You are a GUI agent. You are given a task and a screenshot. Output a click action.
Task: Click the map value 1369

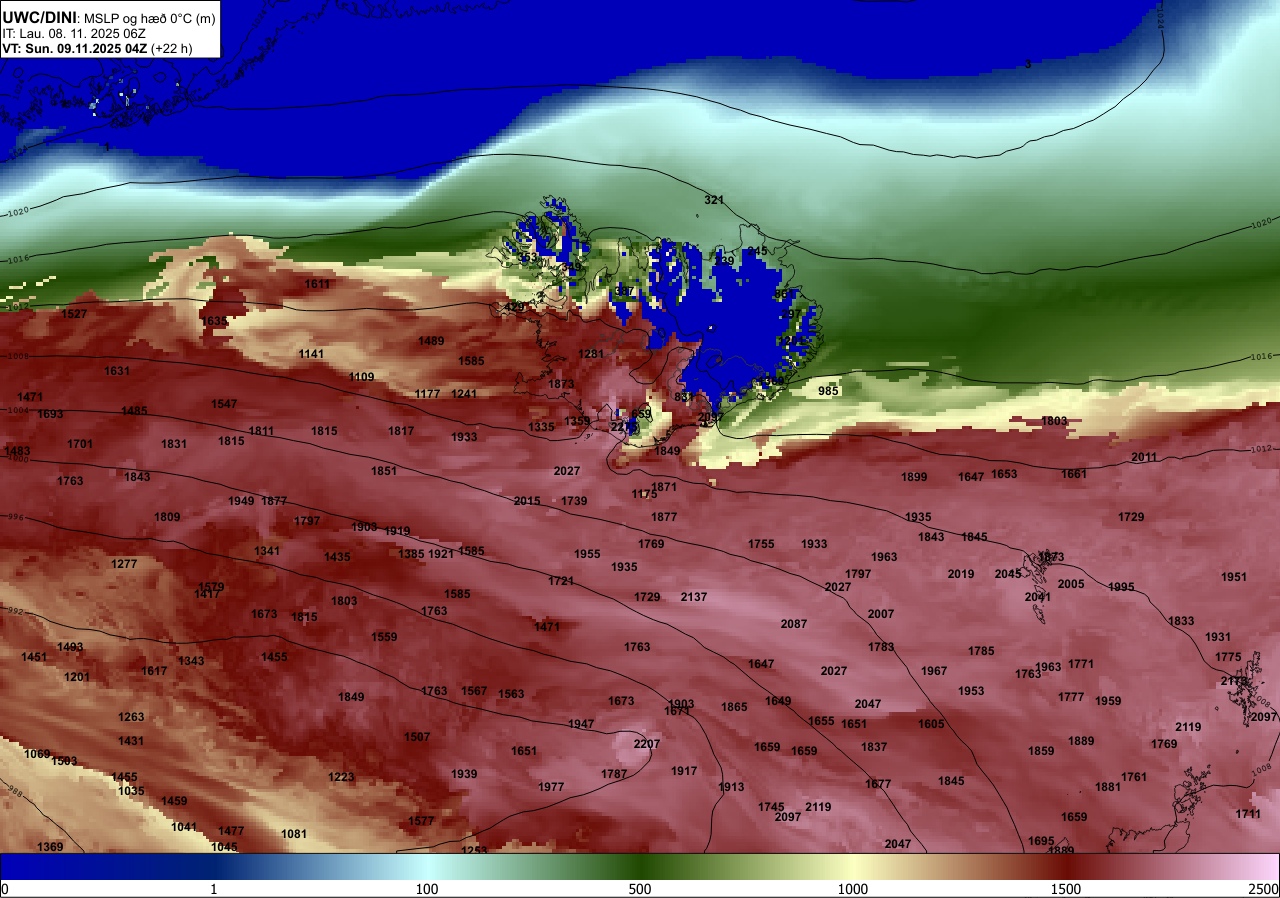click(x=50, y=847)
